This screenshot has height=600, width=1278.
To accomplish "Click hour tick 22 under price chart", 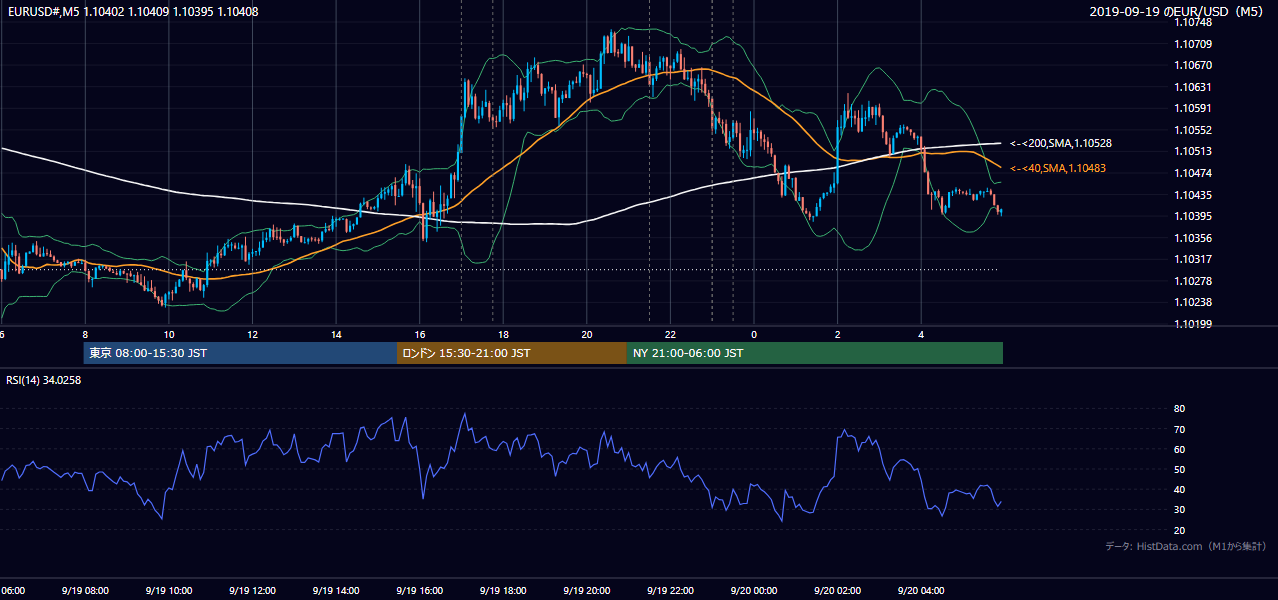I will pos(671,334).
